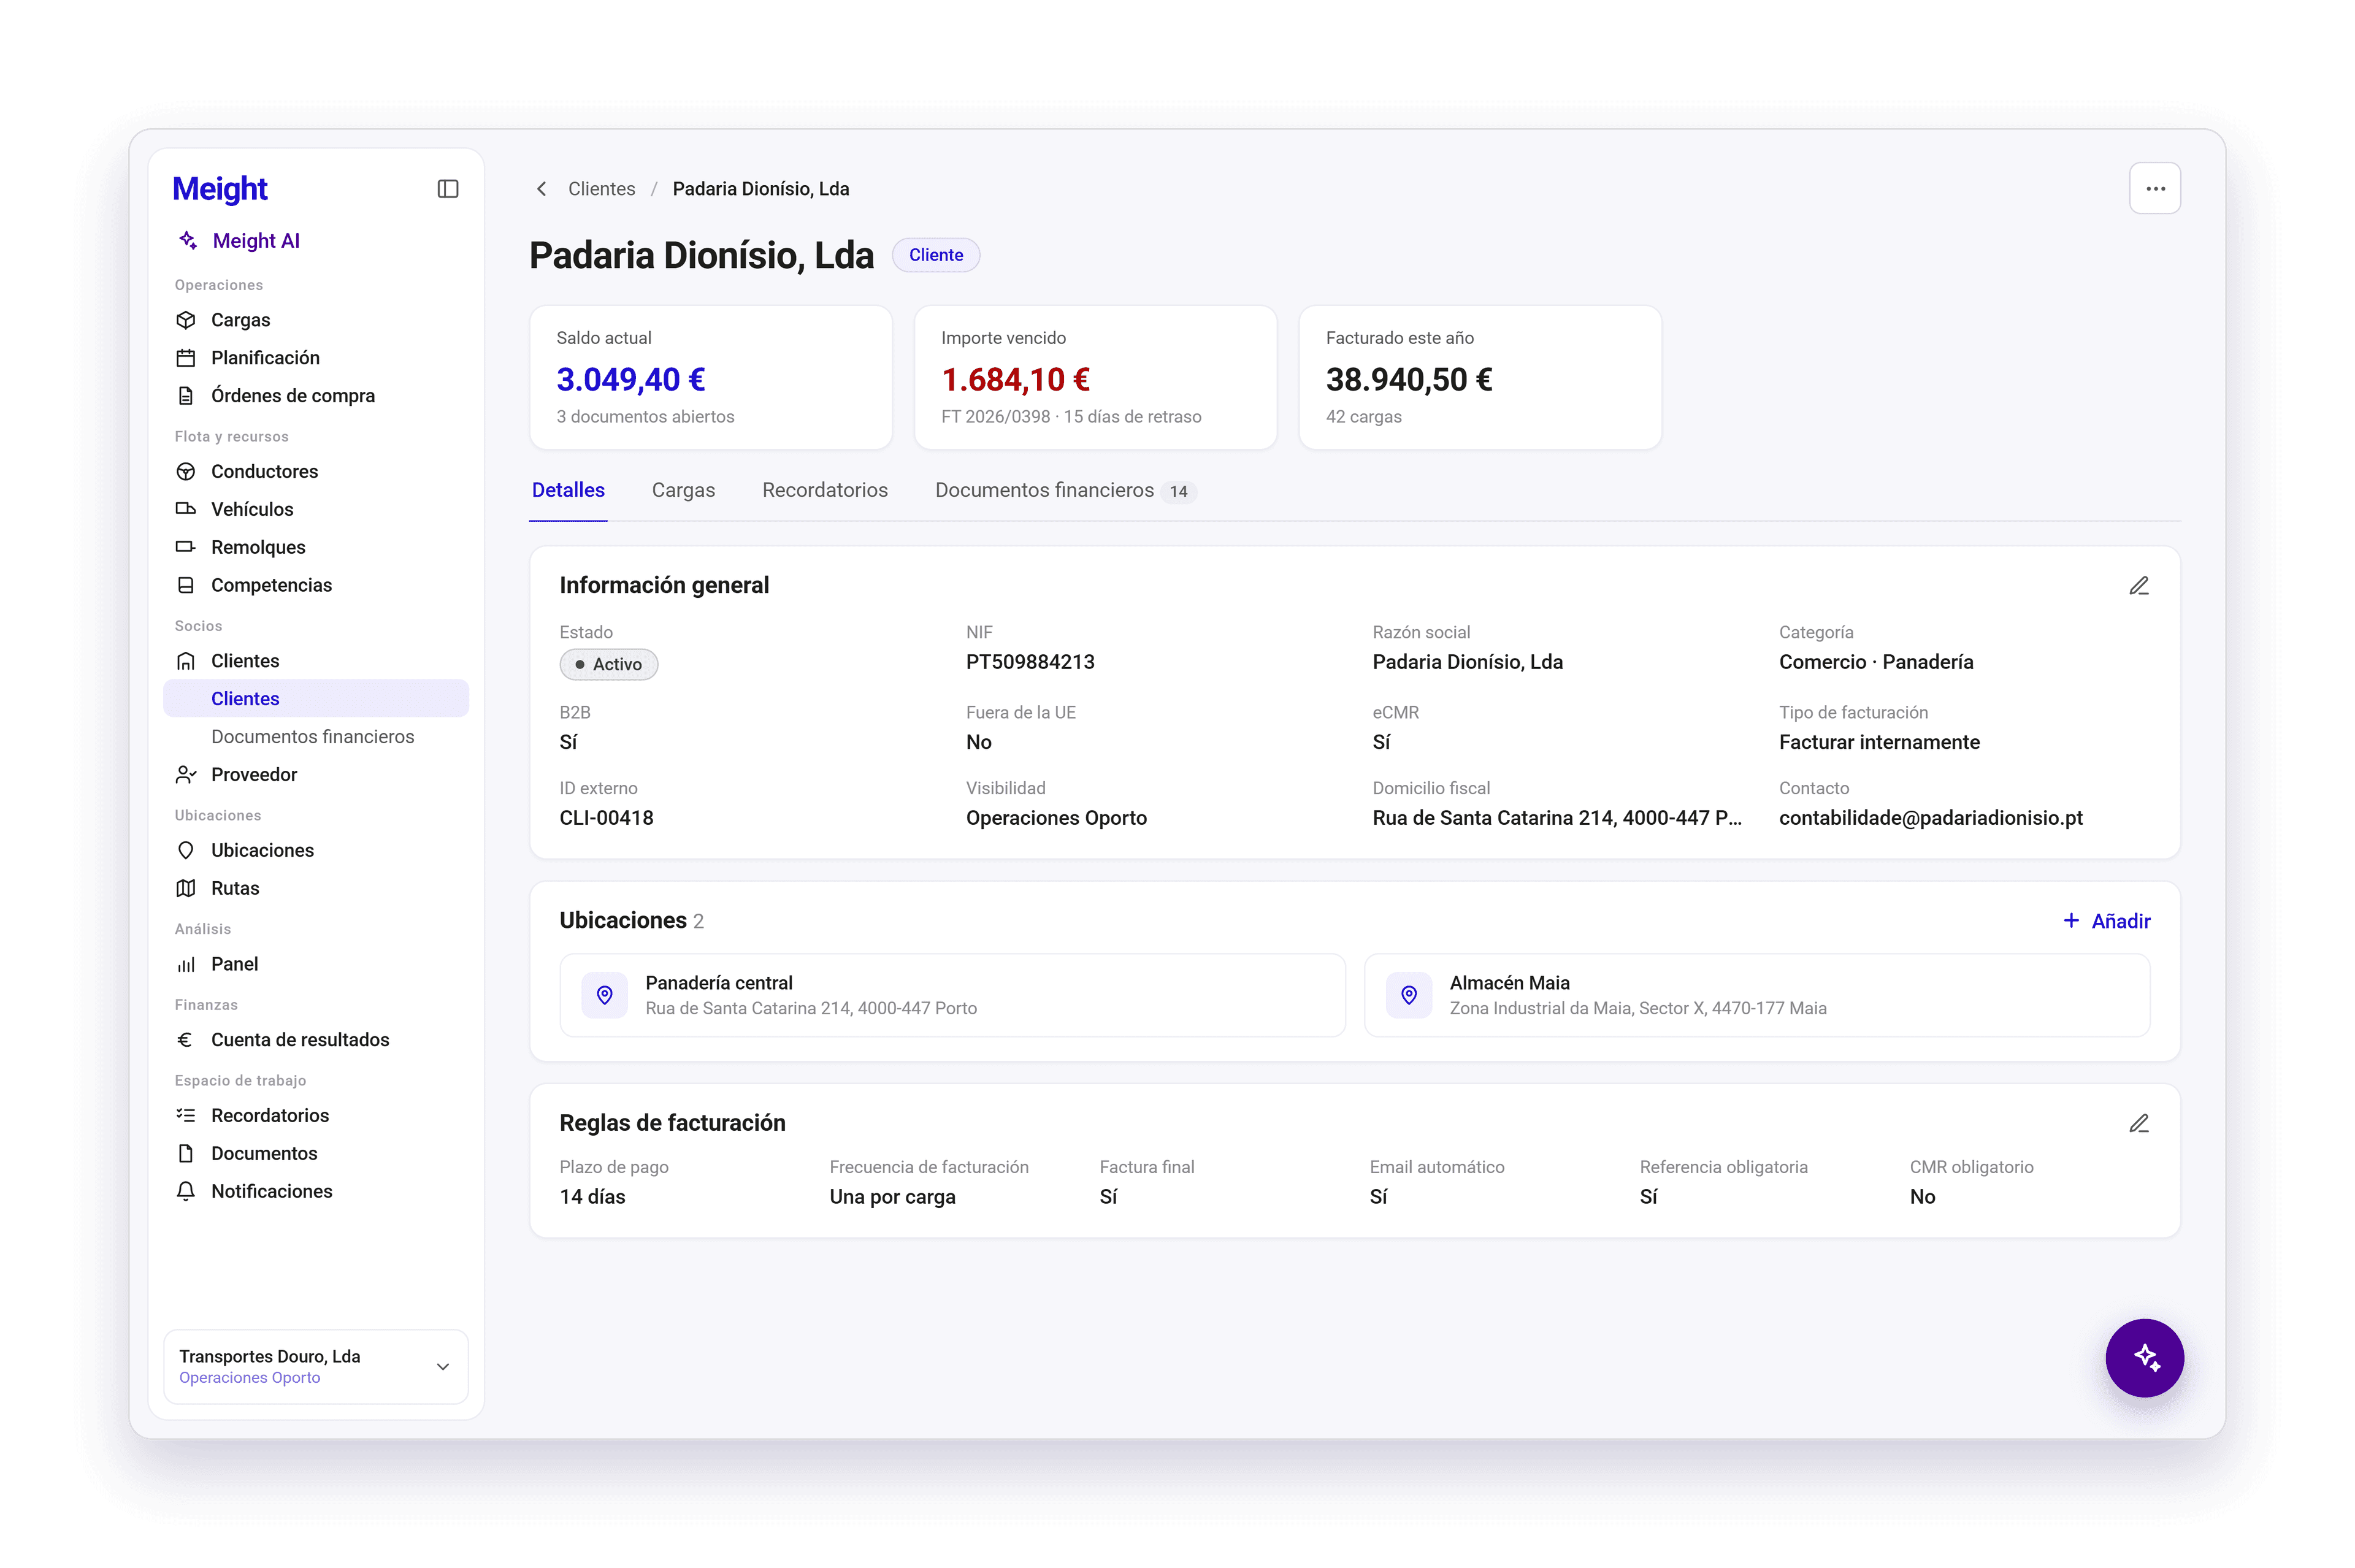Select Documentos financieros sidebar sub-item
Image resolution: width=2355 pixels, height=1568 pixels.
pyautogui.click(x=316, y=737)
